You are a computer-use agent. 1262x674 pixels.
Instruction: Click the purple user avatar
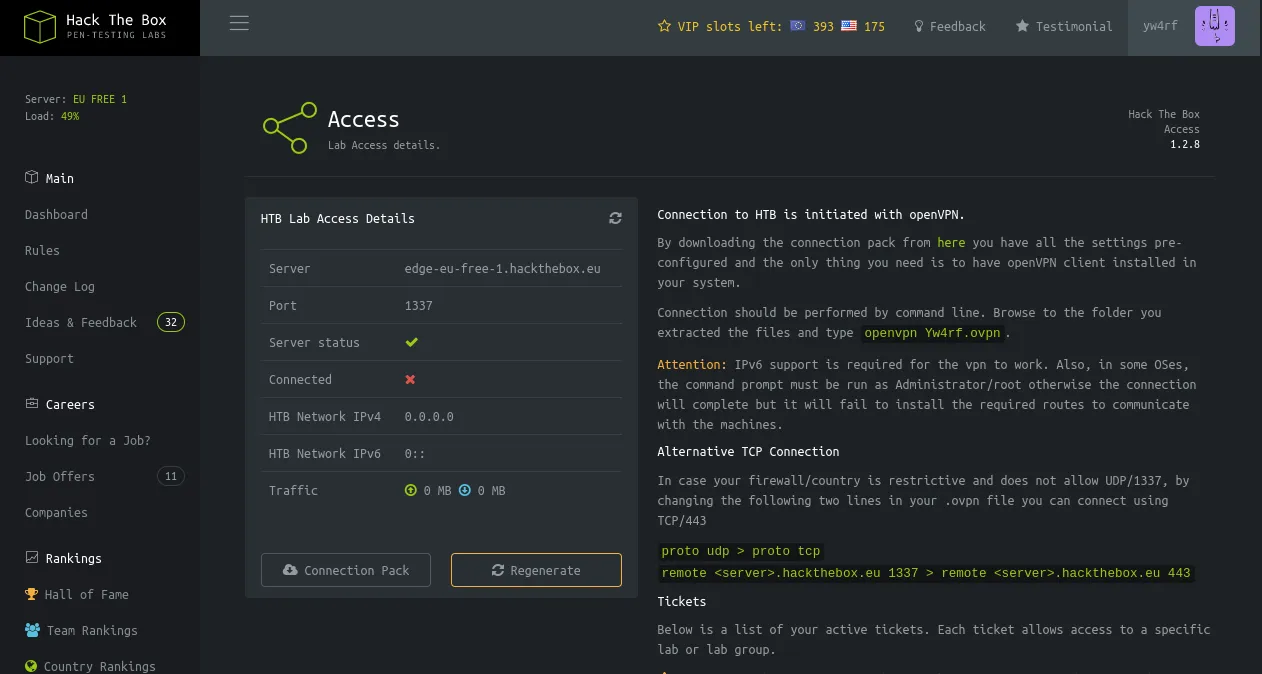(x=1214, y=26)
